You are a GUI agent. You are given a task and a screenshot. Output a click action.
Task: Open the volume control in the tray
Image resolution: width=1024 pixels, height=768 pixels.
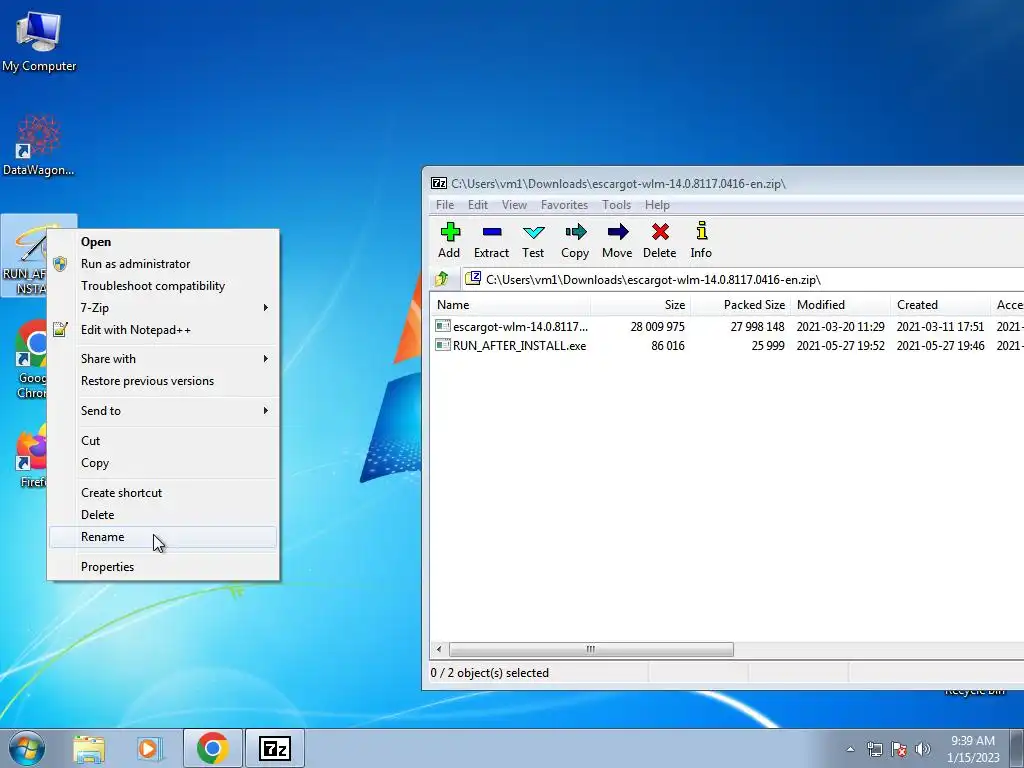point(923,749)
